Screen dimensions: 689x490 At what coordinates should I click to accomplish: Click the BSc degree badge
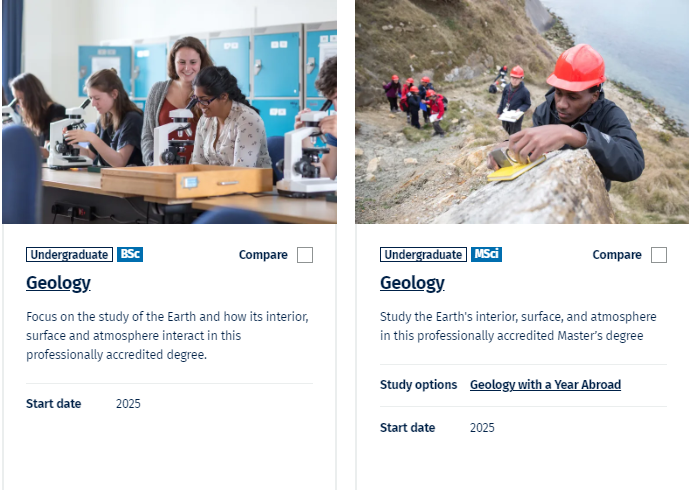[130, 254]
